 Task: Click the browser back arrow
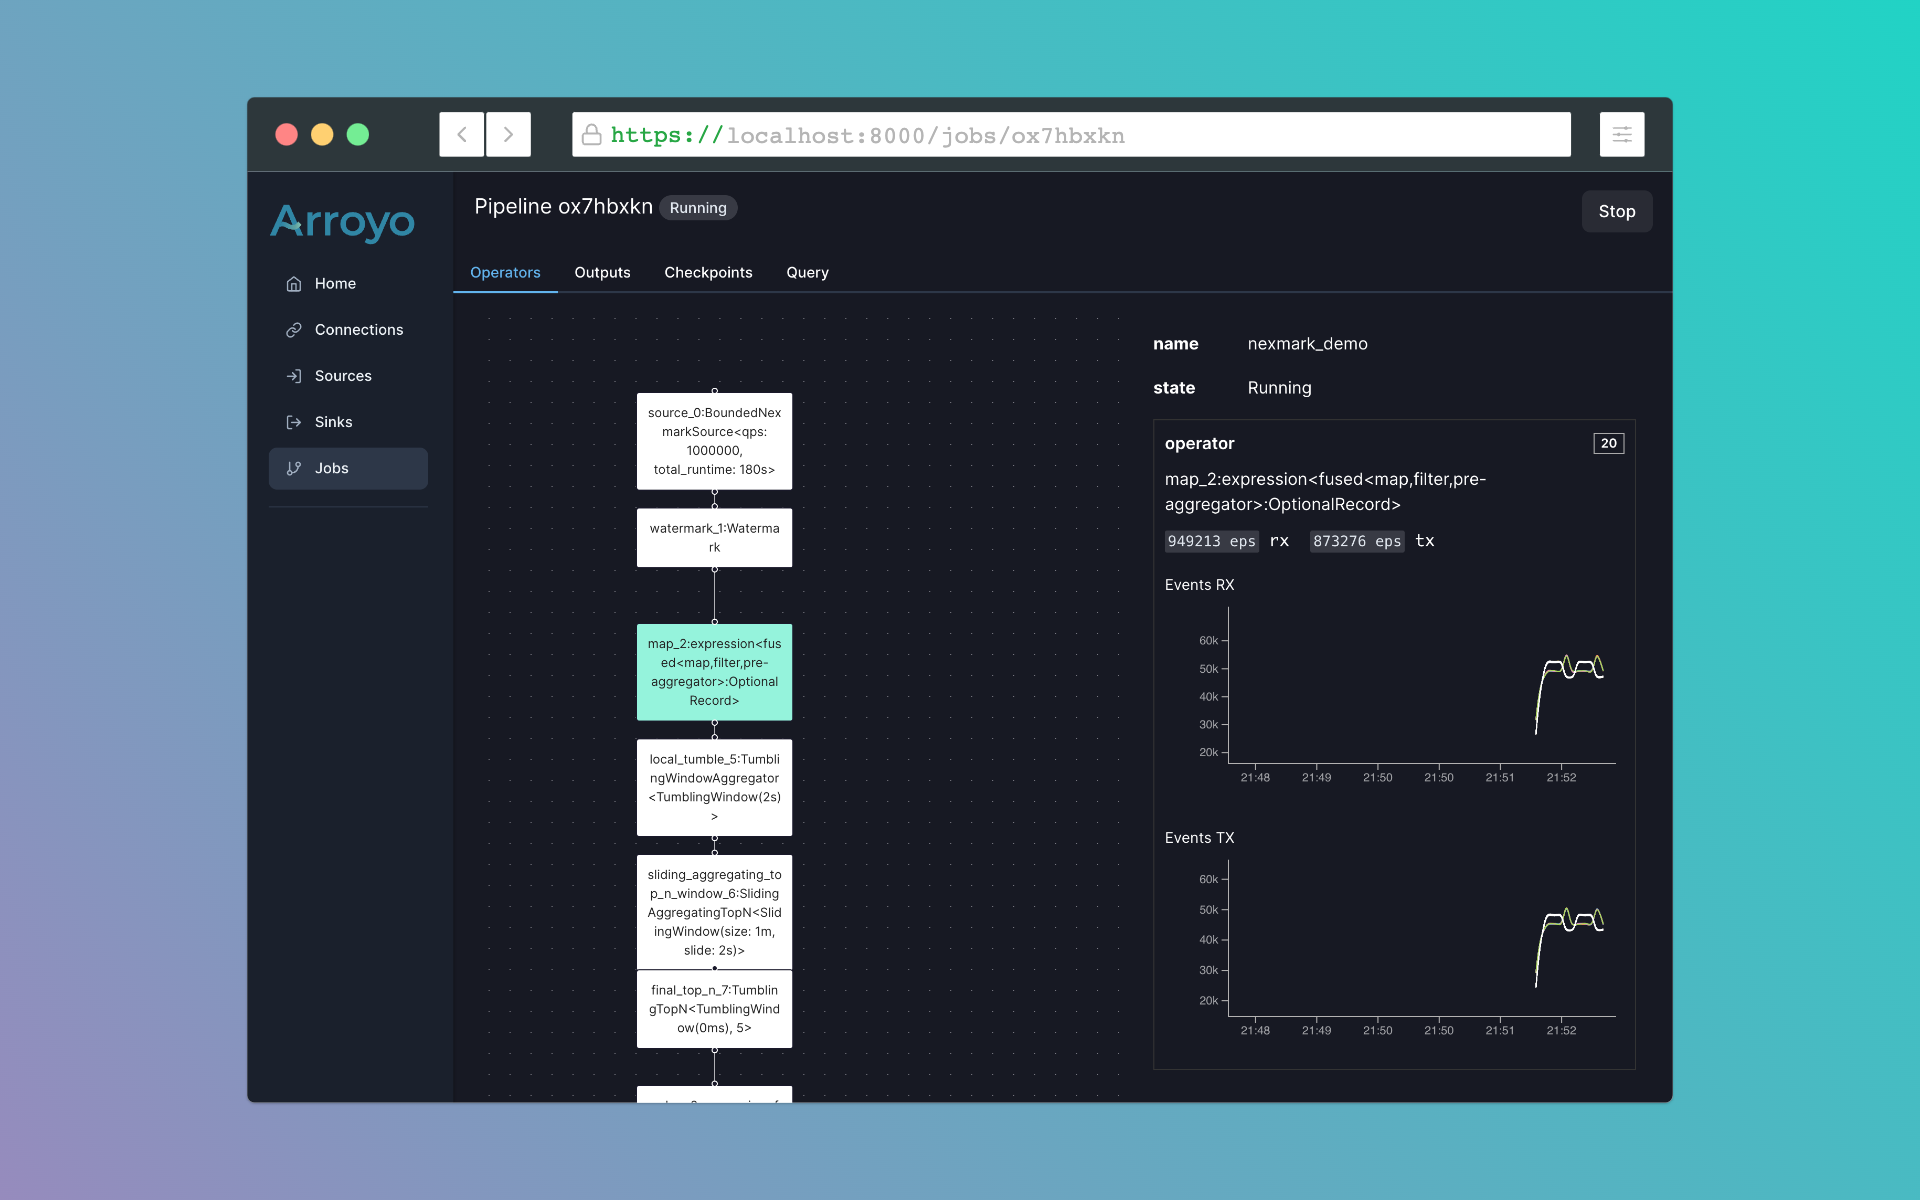pyautogui.click(x=462, y=134)
